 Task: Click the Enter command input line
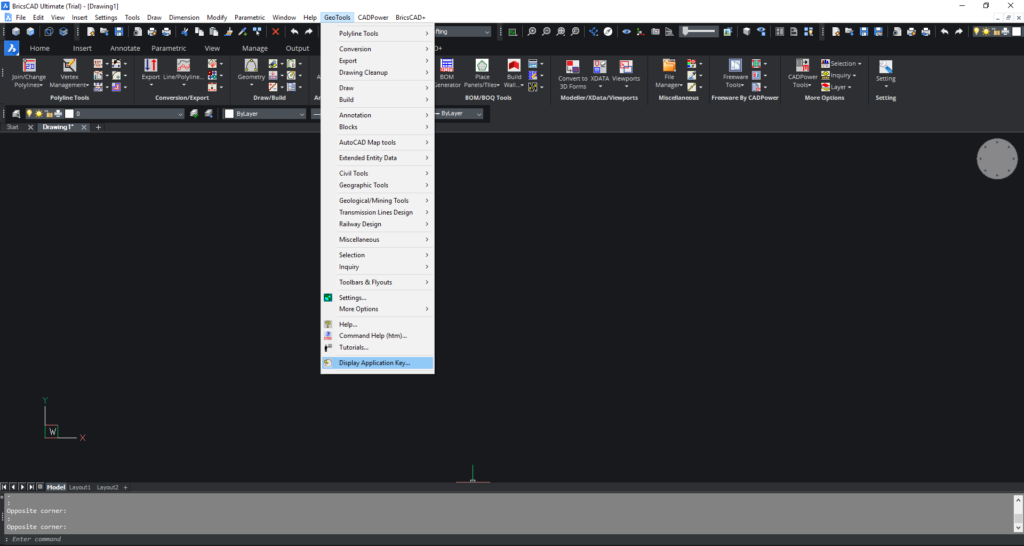pyautogui.click(x=512, y=539)
